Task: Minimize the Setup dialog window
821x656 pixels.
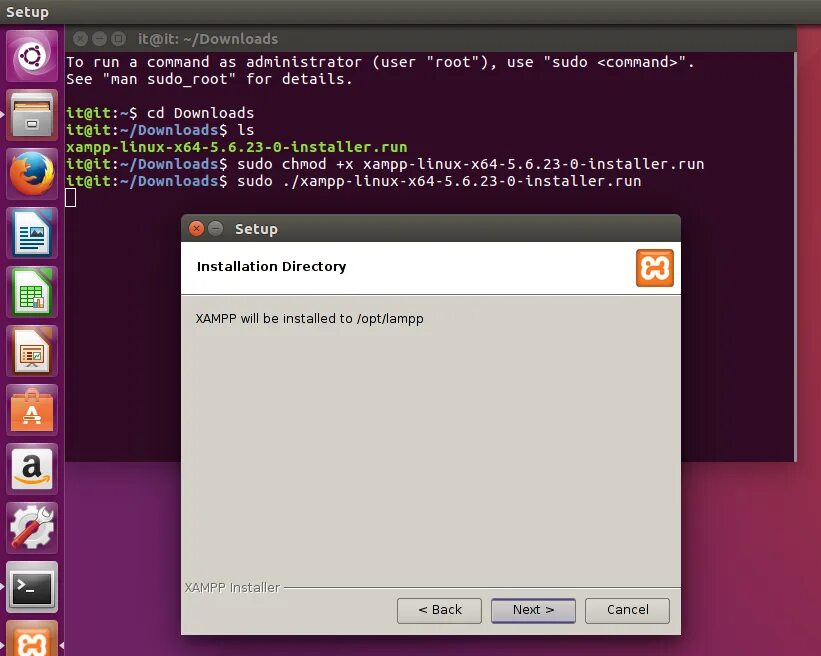Action: click(x=215, y=228)
